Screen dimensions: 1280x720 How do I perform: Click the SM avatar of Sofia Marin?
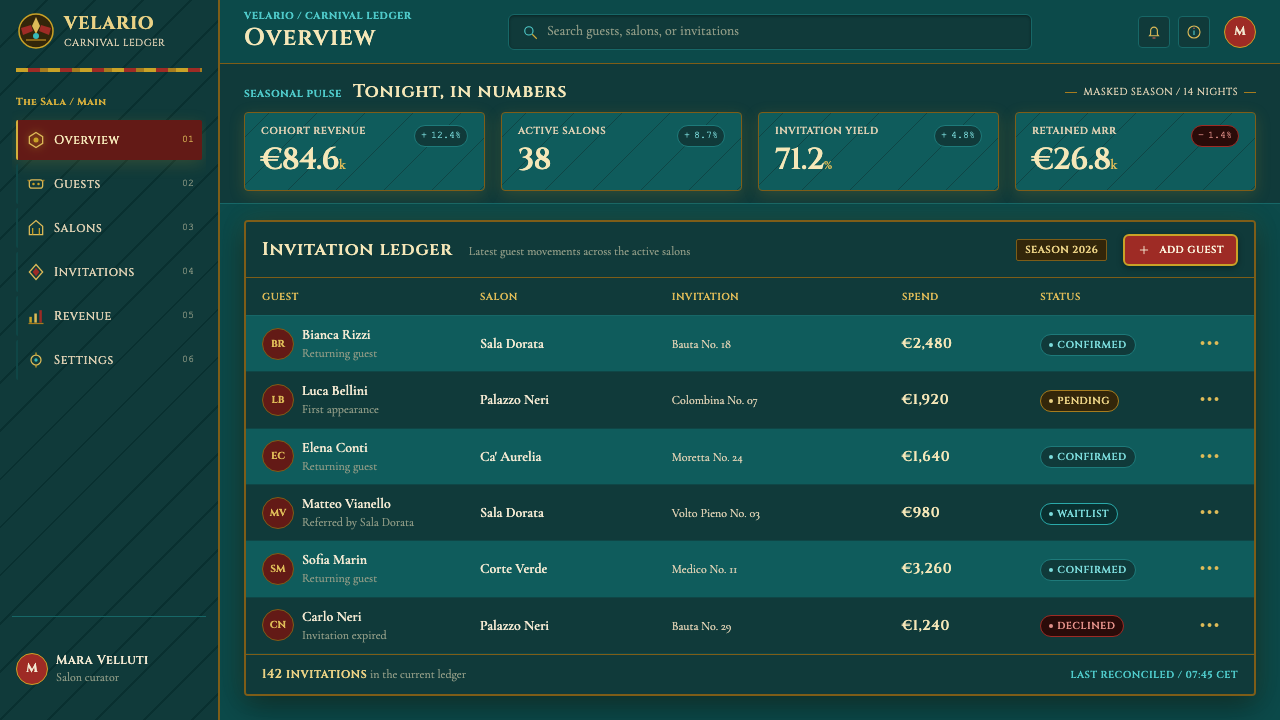pyautogui.click(x=278, y=569)
